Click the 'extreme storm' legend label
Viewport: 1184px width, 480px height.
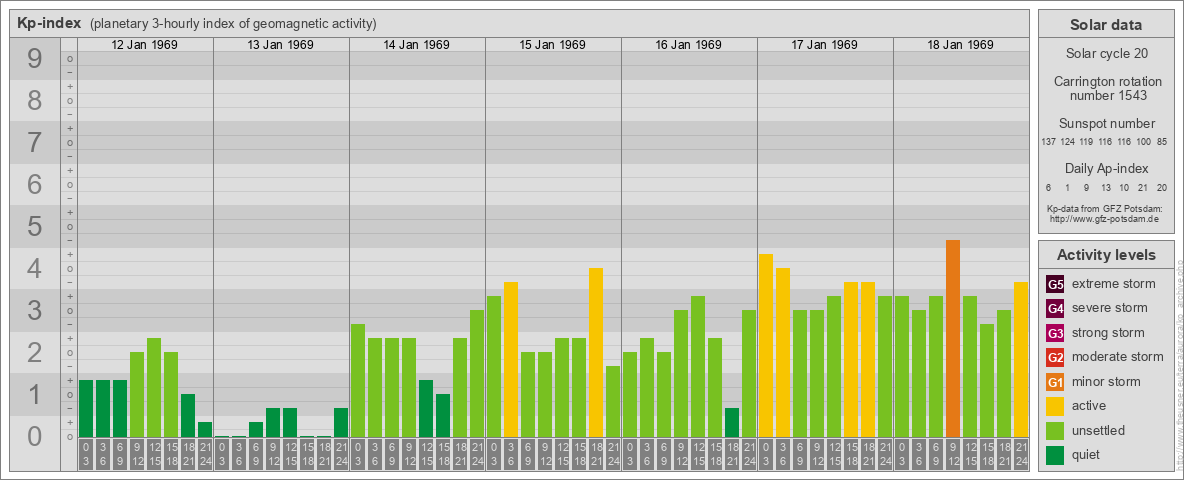point(1114,285)
